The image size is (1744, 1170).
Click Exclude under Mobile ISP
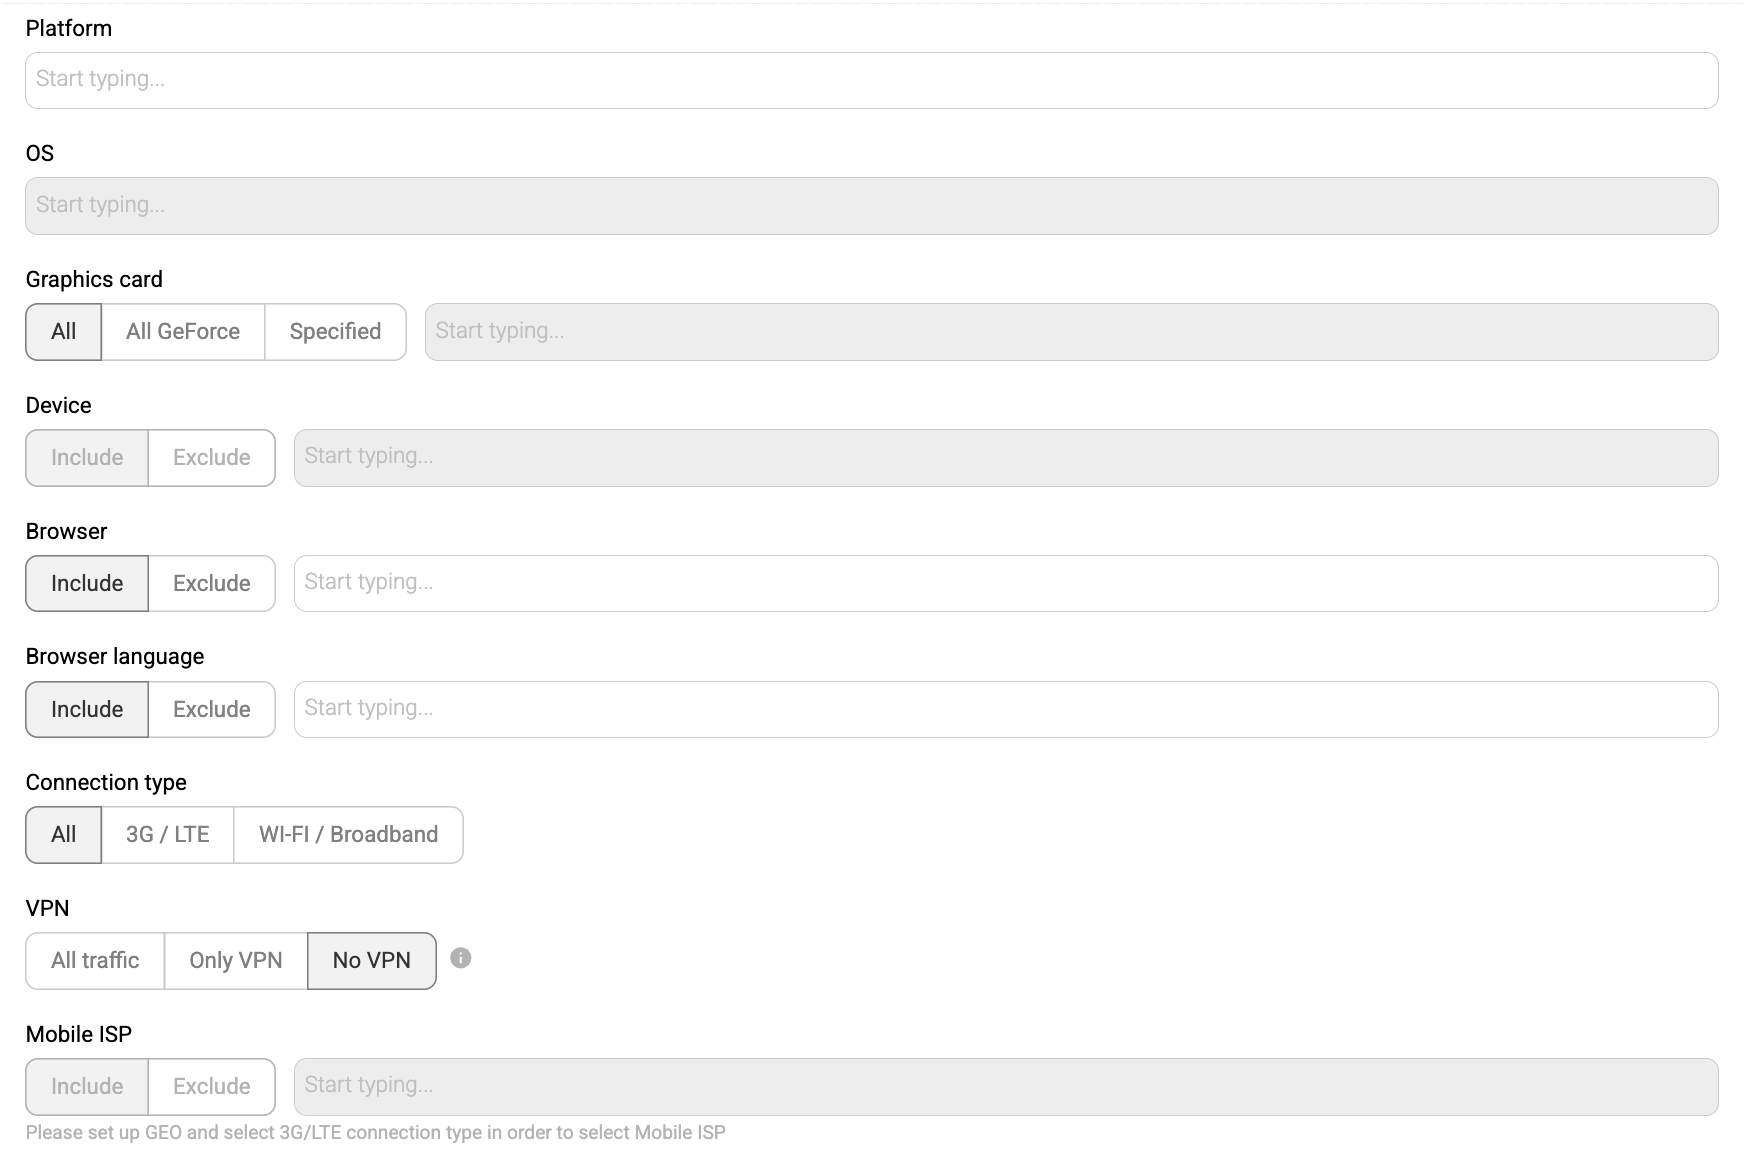(x=212, y=1087)
